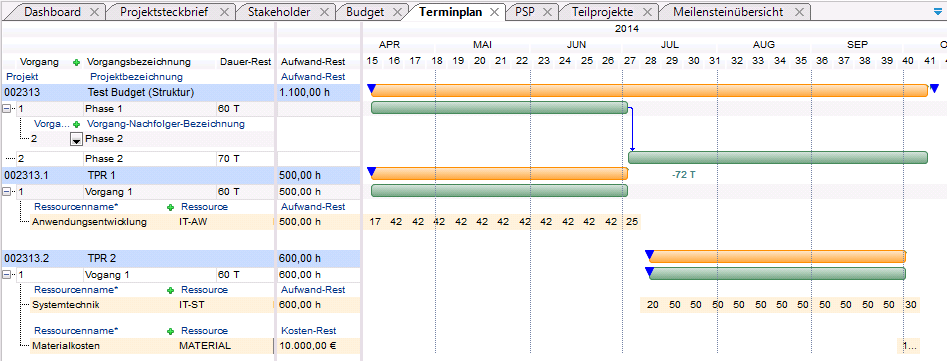Click the Phase 1 to Phase 2 link arrow
Viewport: 947px width, 361px height.
tap(632, 129)
